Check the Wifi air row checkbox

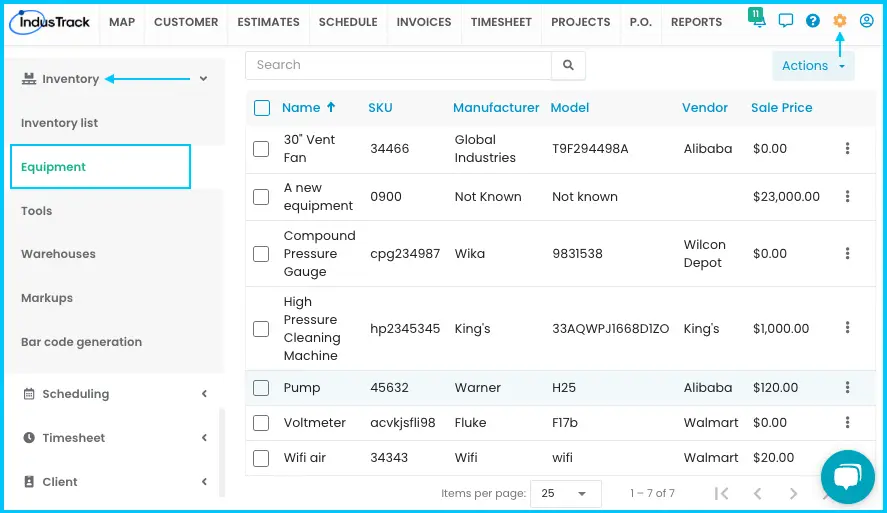coord(261,458)
